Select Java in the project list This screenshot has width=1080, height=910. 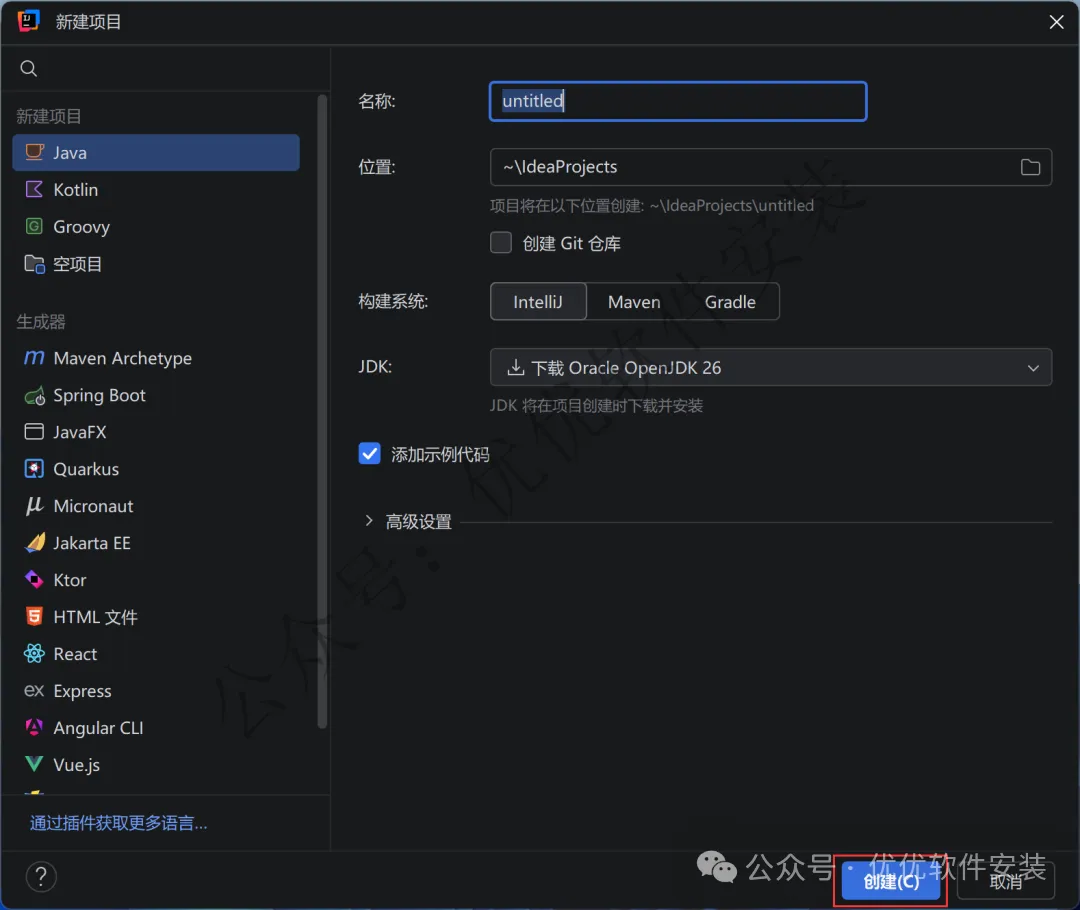coord(156,152)
